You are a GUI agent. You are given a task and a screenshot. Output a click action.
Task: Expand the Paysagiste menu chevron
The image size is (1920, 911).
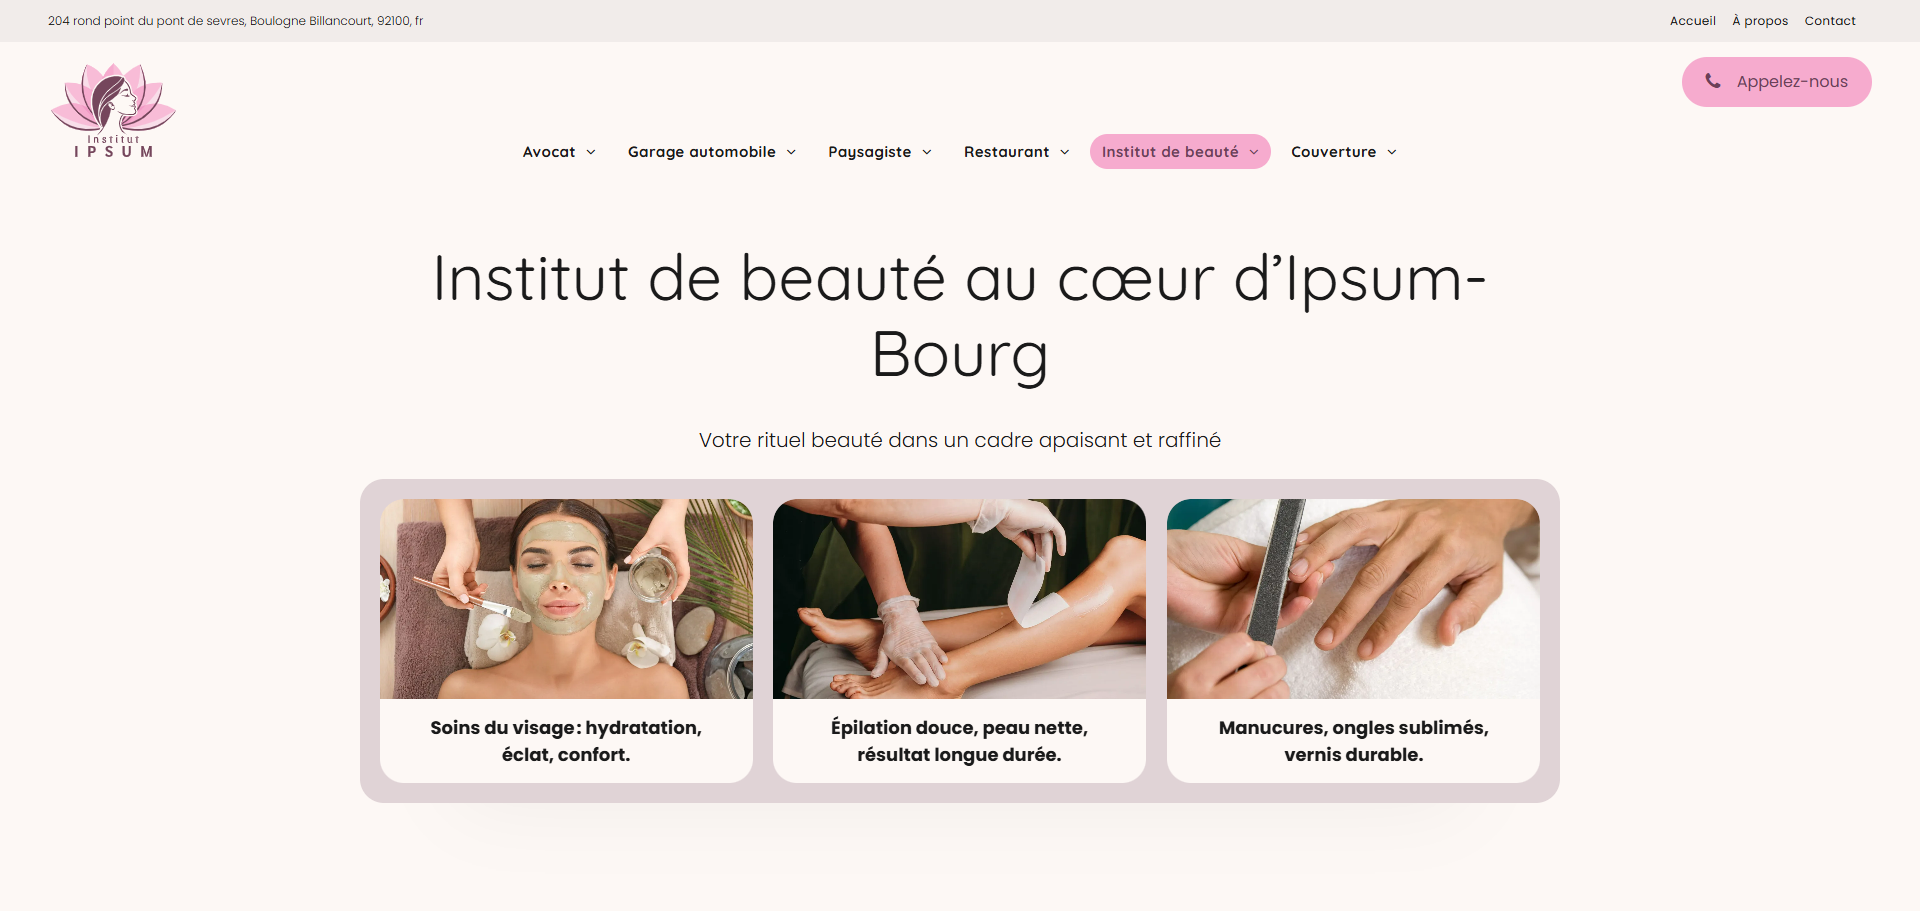click(x=927, y=152)
